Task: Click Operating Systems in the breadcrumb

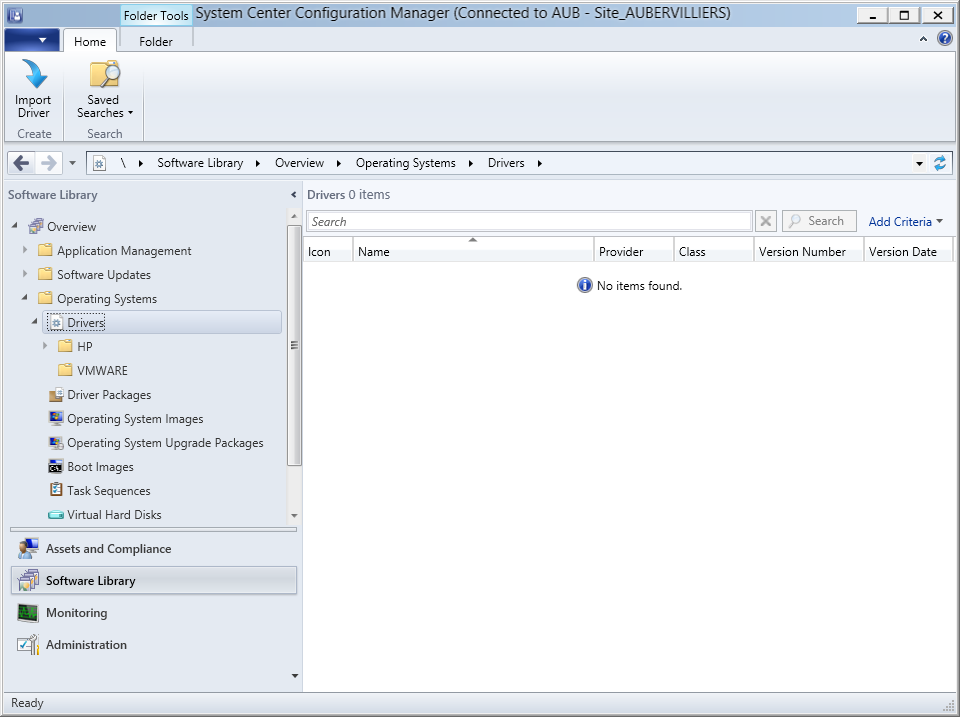Action: point(405,163)
